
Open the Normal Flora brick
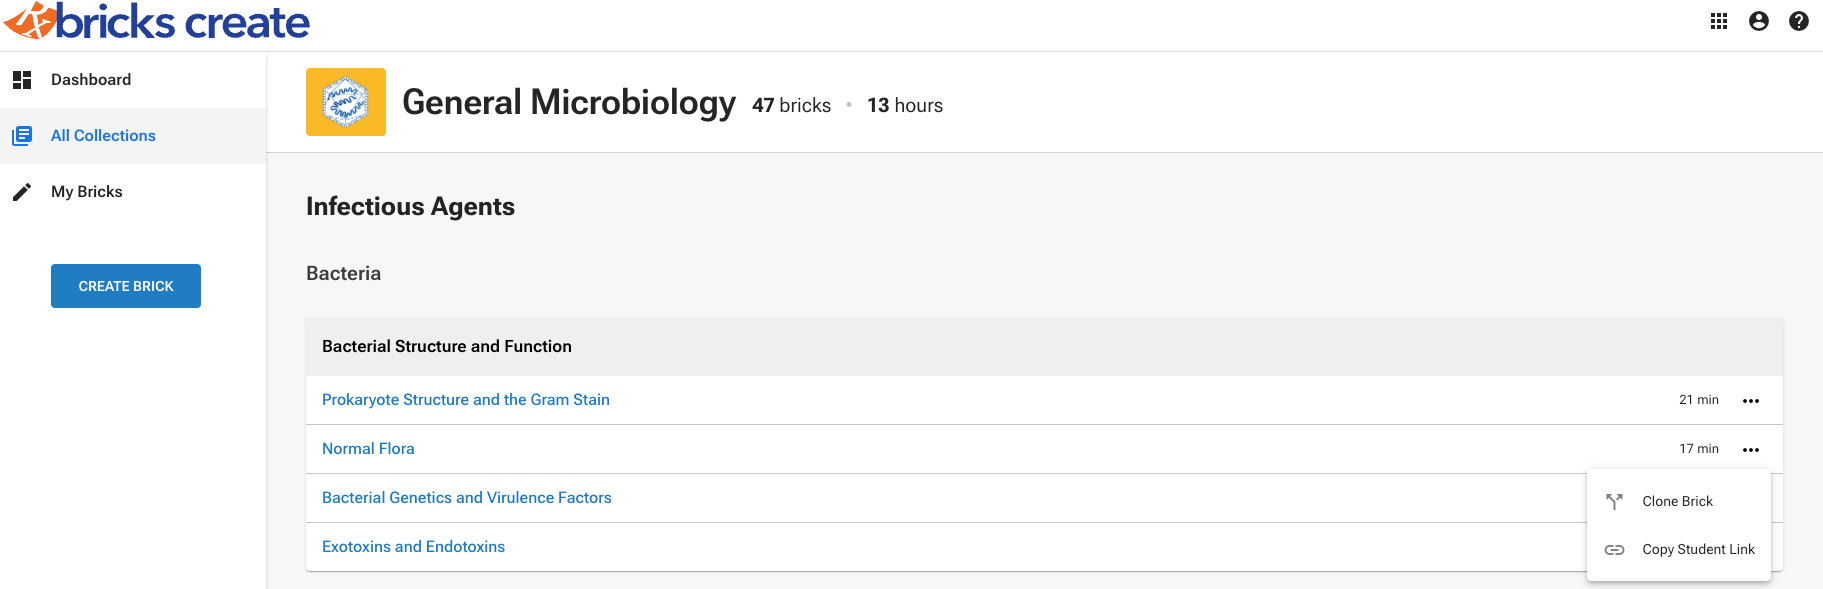coord(368,448)
